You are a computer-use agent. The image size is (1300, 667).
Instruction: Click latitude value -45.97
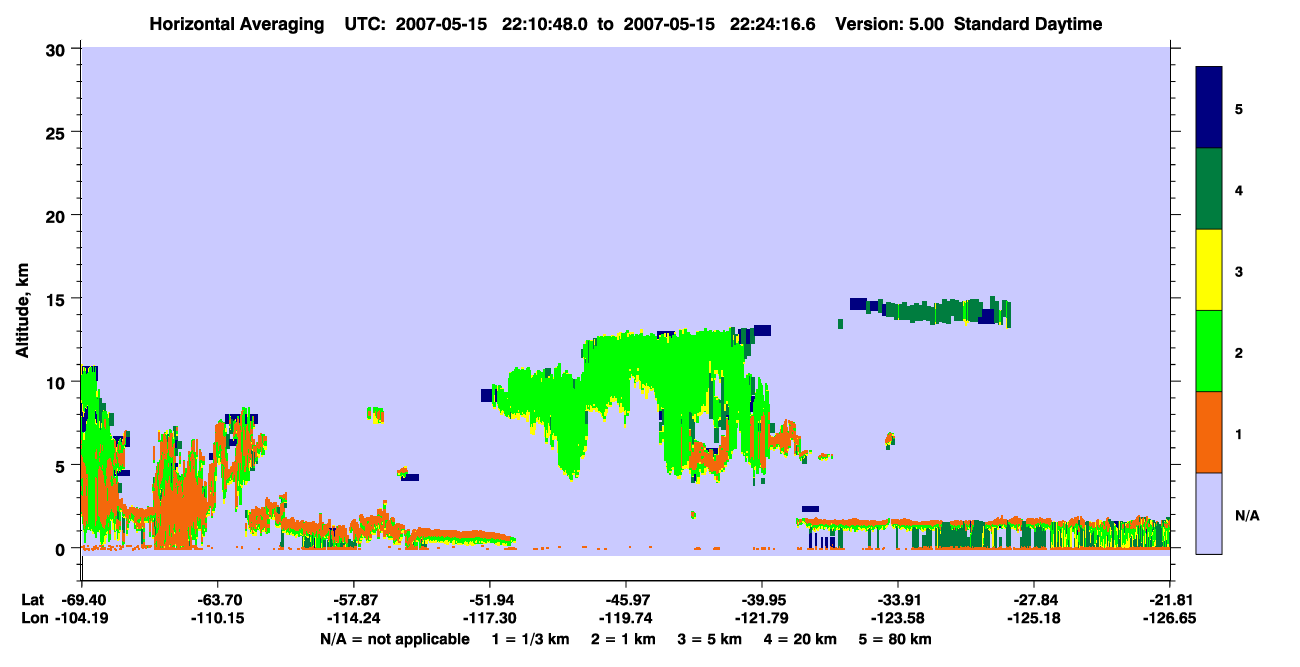click(x=626, y=600)
